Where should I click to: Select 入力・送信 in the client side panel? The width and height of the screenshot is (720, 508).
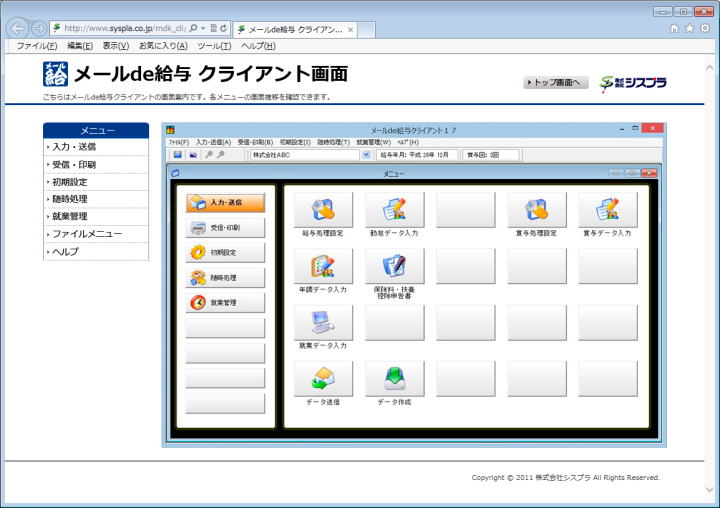coord(225,203)
